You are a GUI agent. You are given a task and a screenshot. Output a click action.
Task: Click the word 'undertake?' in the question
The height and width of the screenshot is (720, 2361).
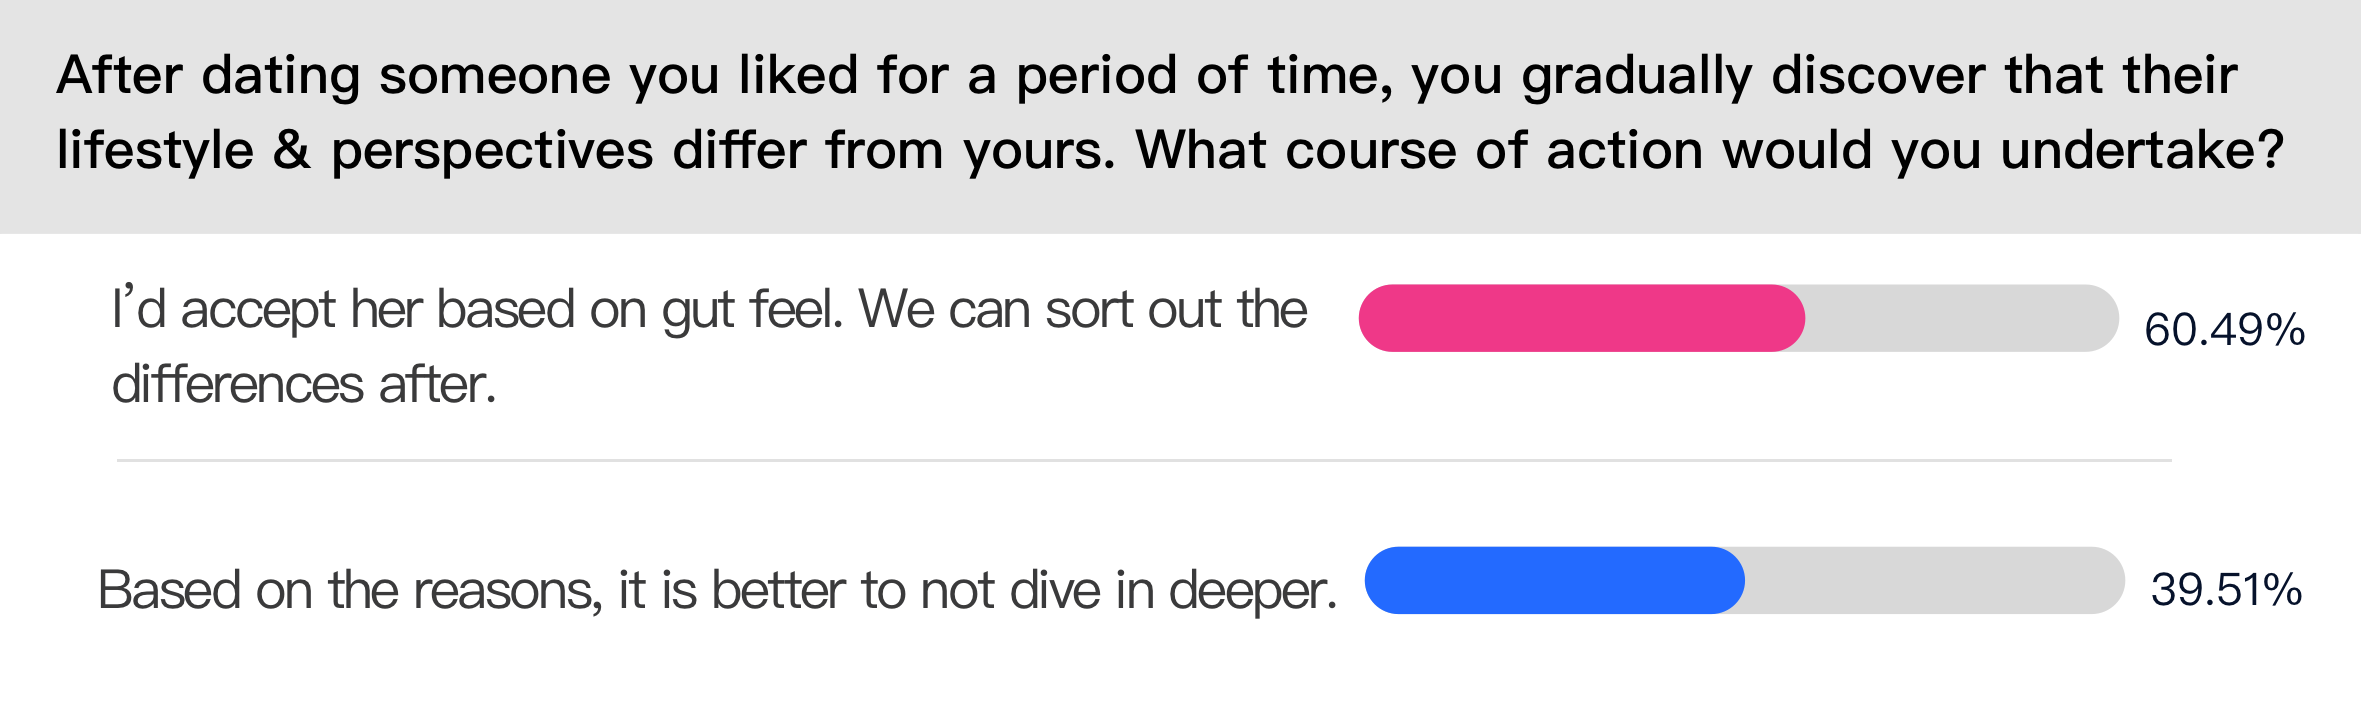2142,151
